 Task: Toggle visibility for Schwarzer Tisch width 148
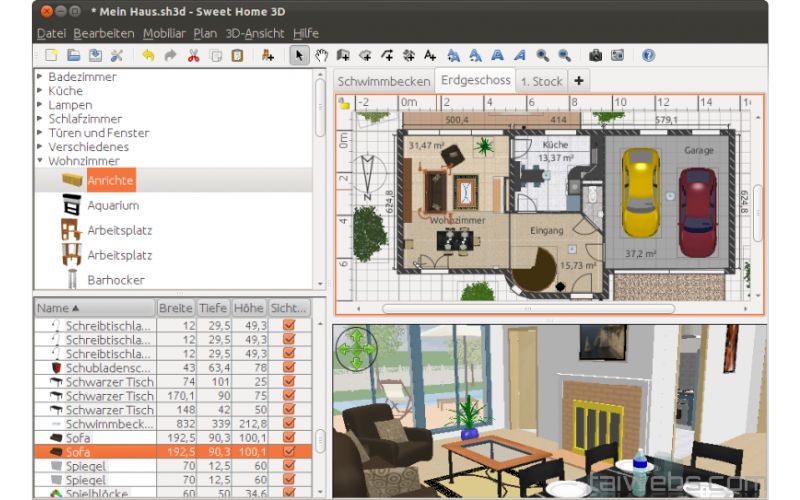click(x=289, y=409)
